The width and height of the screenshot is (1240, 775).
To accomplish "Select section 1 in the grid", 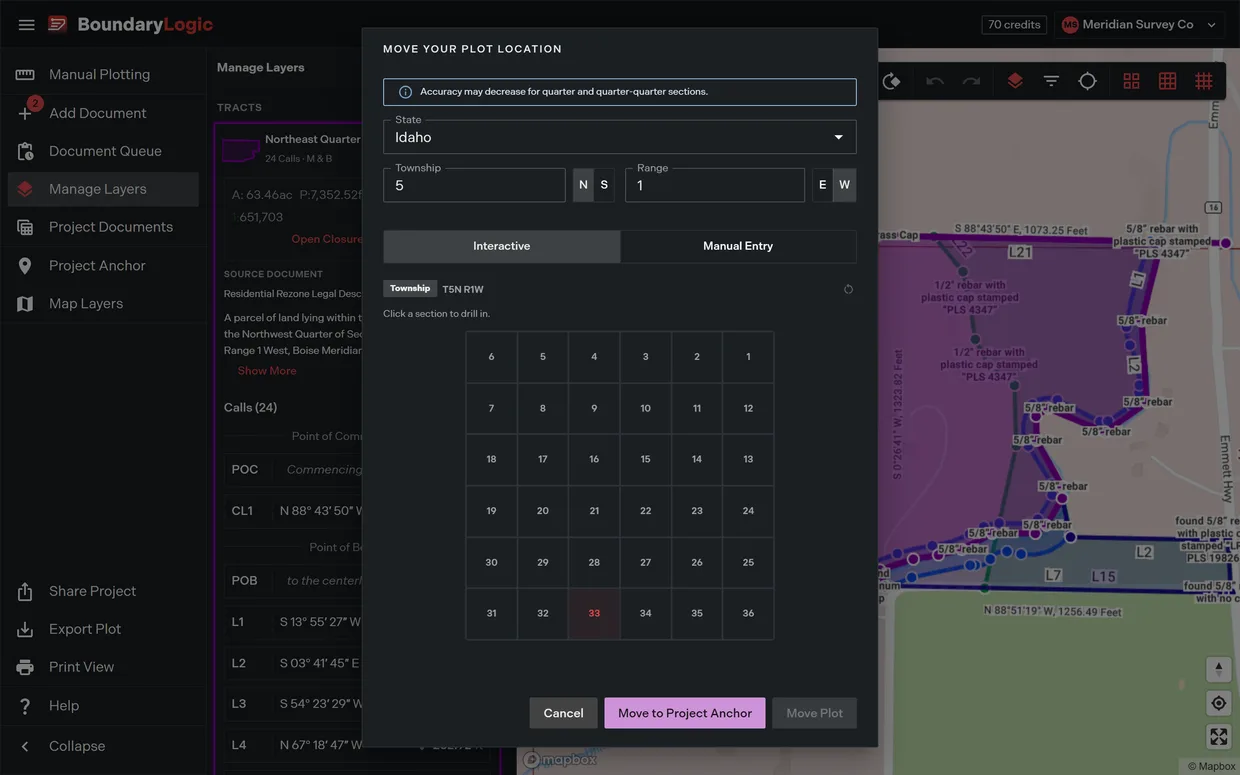I will [748, 357].
